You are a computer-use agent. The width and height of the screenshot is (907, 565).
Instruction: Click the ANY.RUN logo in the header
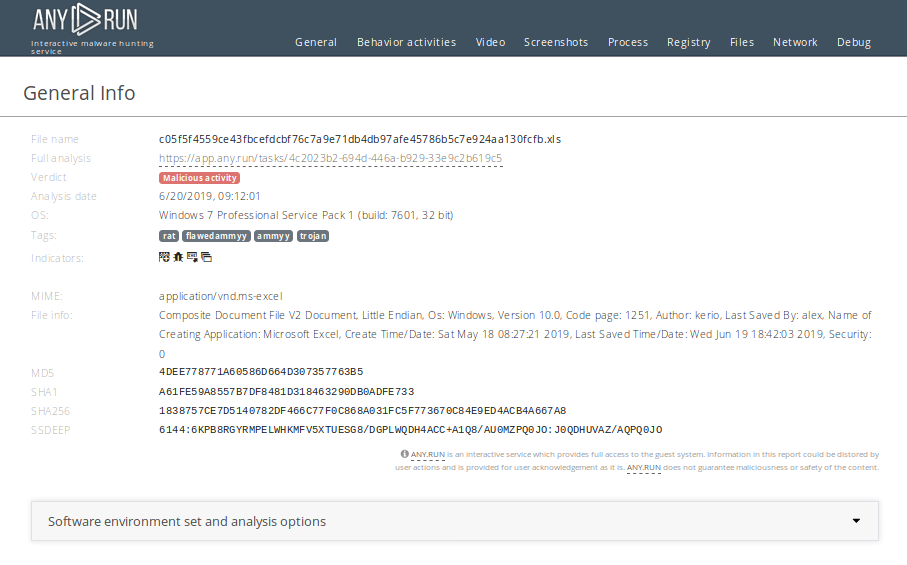click(x=85, y=19)
